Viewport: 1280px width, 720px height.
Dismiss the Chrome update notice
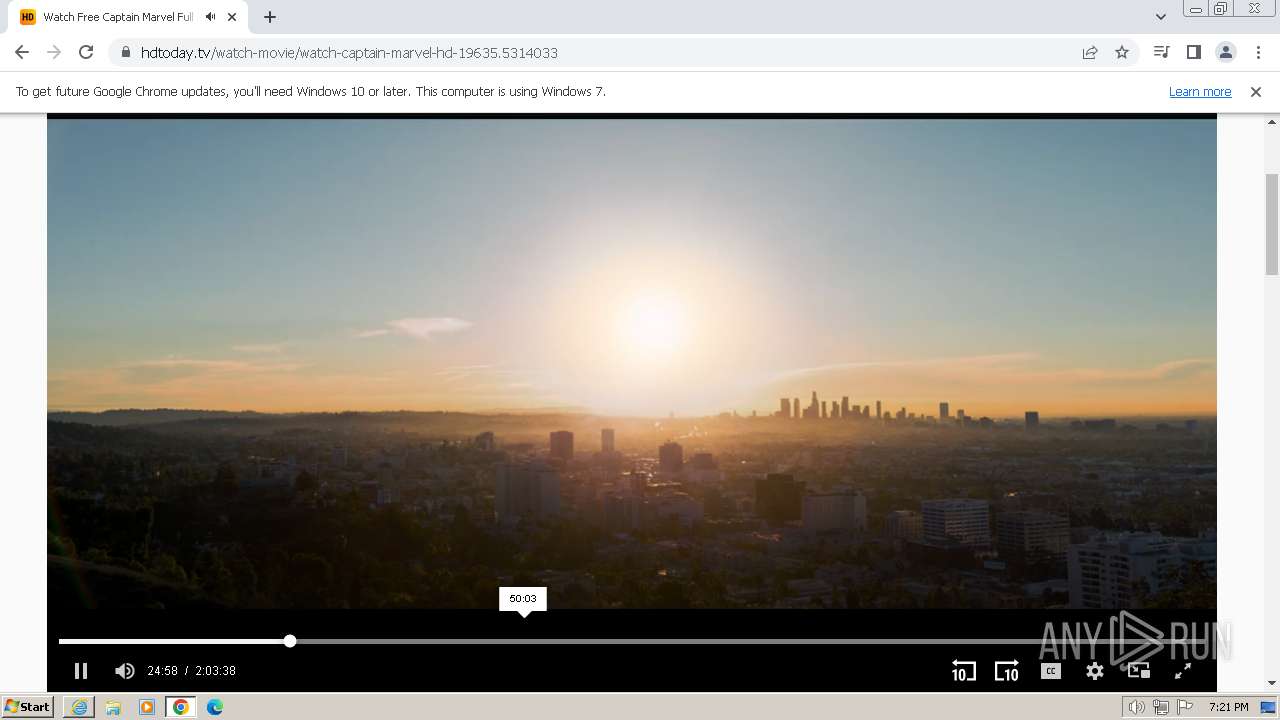click(1256, 92)
